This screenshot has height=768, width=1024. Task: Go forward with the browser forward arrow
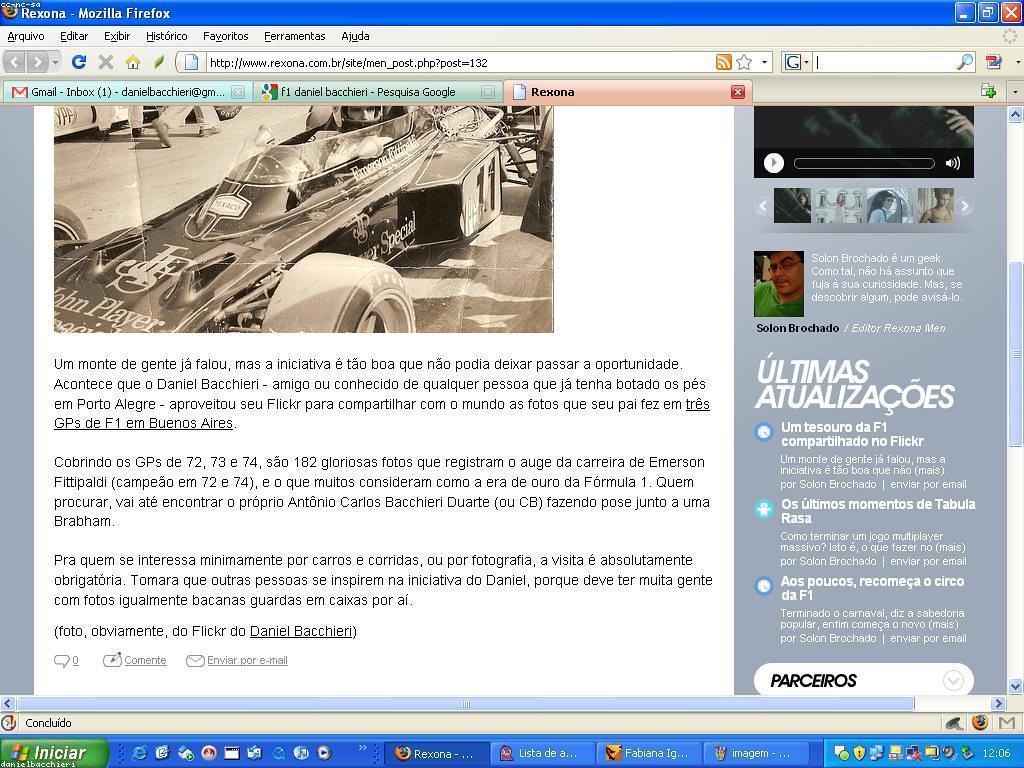click(x=38, y=63)
